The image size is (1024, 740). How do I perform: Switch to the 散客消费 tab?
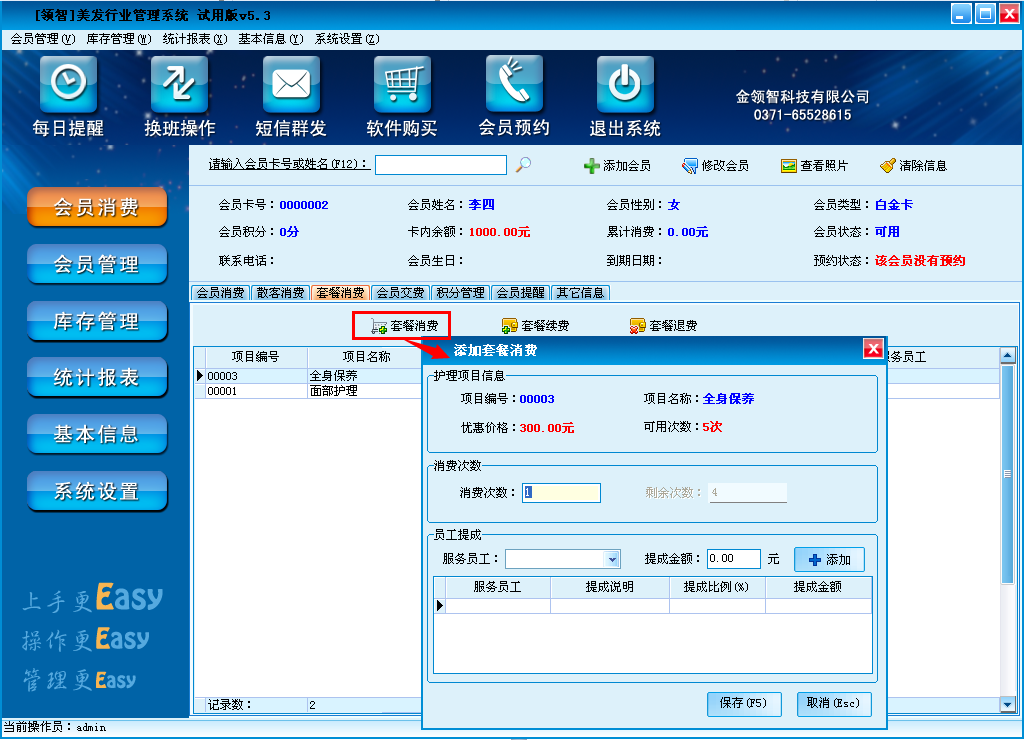280,293
